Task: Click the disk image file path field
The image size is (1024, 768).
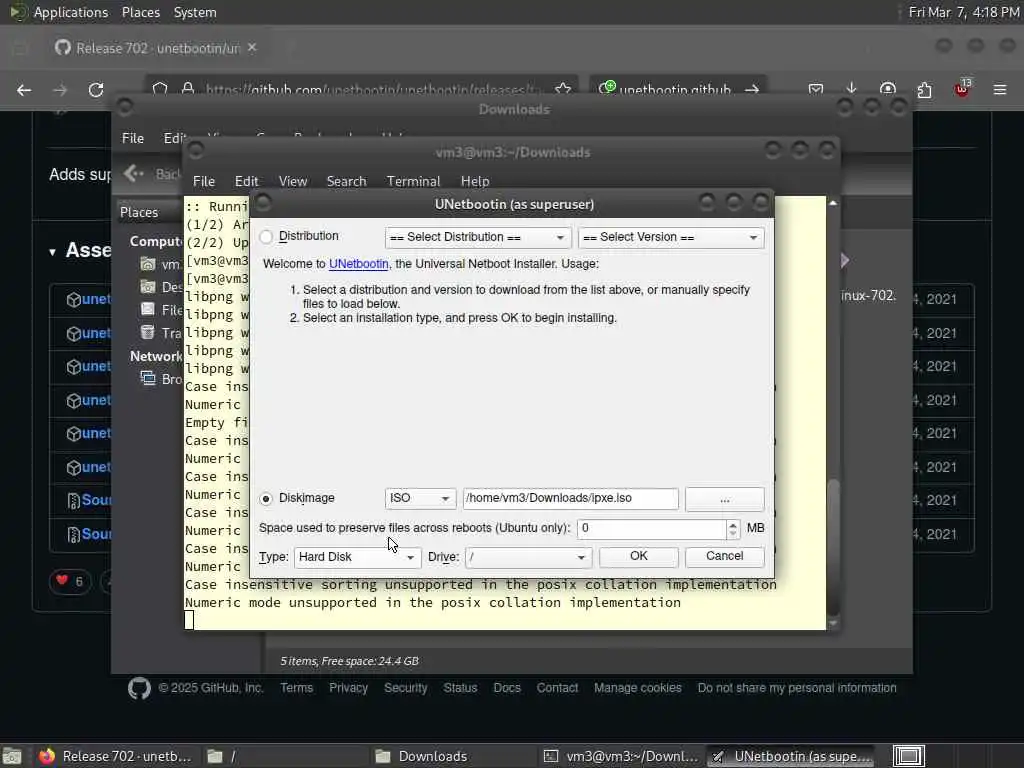Action: pyautogui.click(x=570, y=498)
